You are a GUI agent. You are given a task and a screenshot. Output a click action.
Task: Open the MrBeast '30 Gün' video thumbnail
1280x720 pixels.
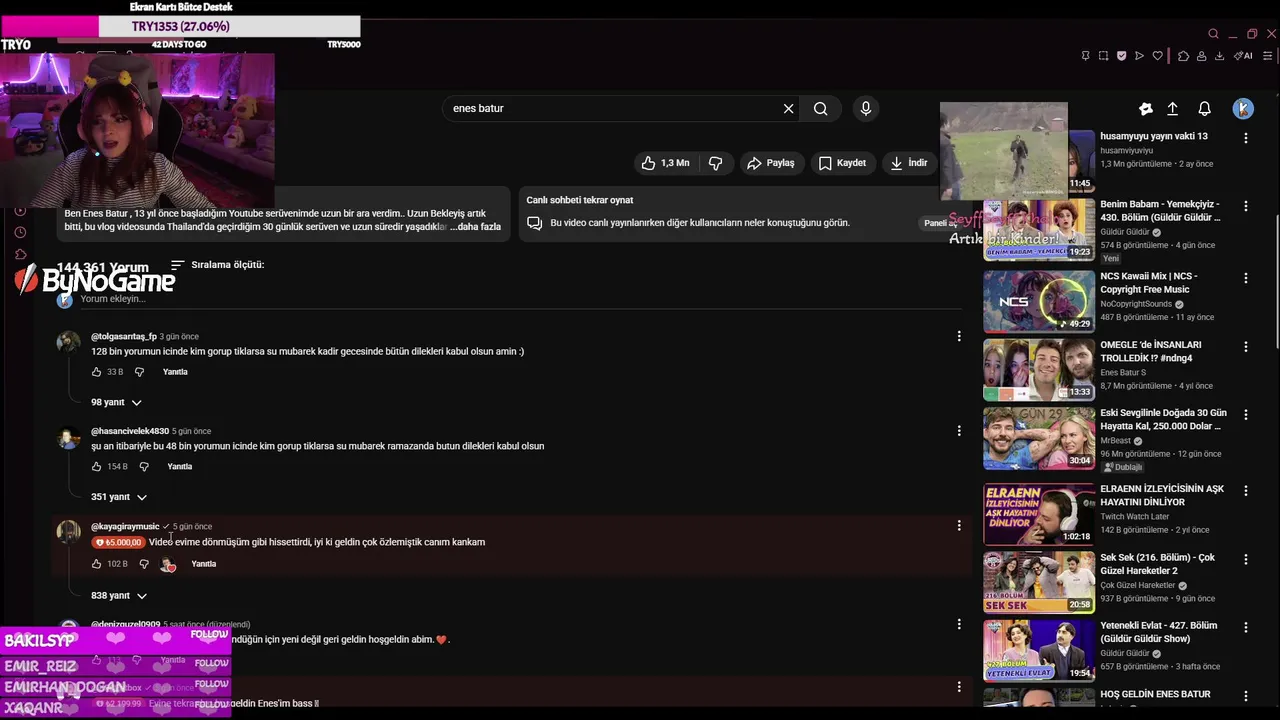coord(1039,438)
